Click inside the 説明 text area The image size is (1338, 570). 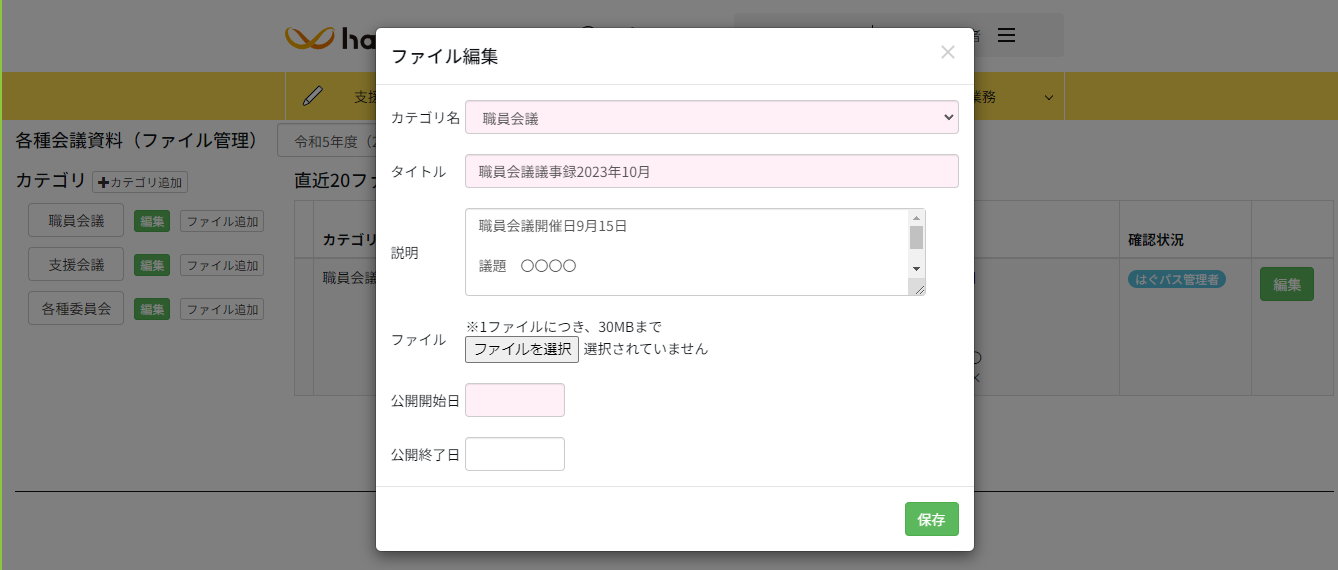(686, 252)
